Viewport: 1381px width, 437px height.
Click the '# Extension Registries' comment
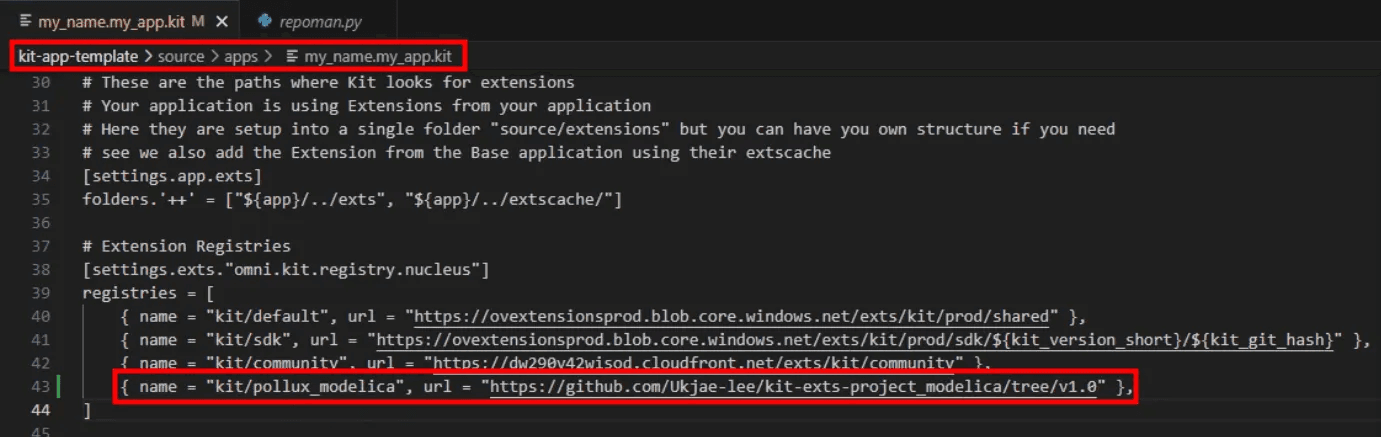(186, 246)
